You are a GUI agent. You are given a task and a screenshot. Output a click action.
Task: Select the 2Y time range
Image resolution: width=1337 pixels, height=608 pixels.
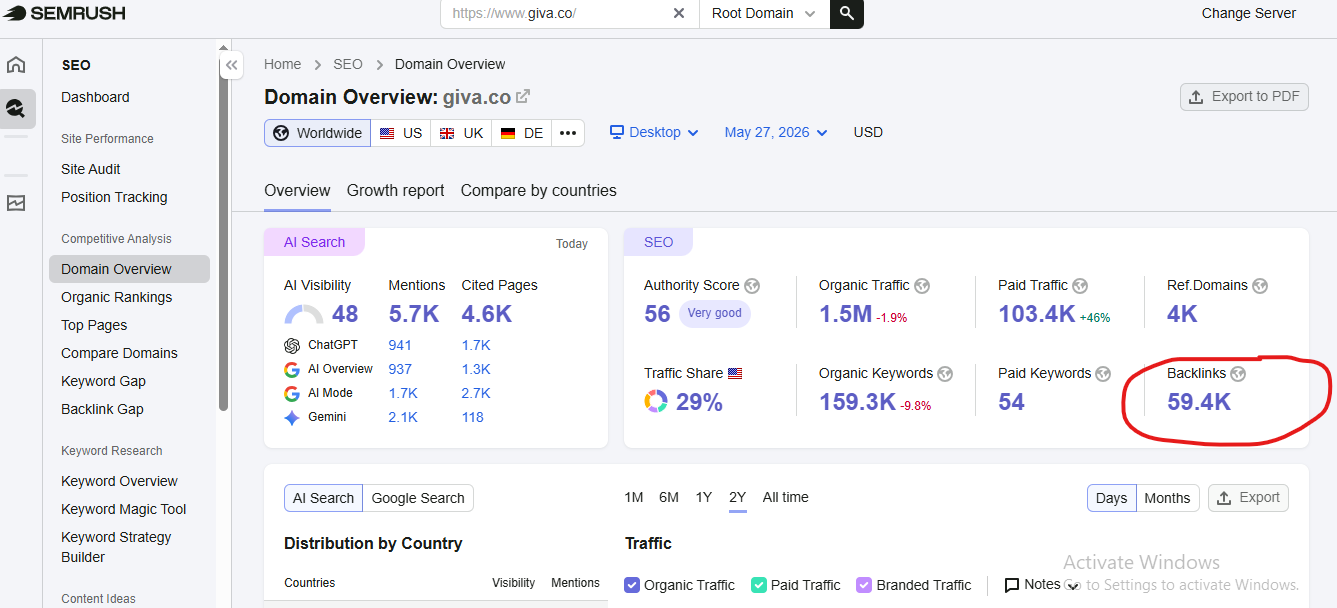(738, 498)
